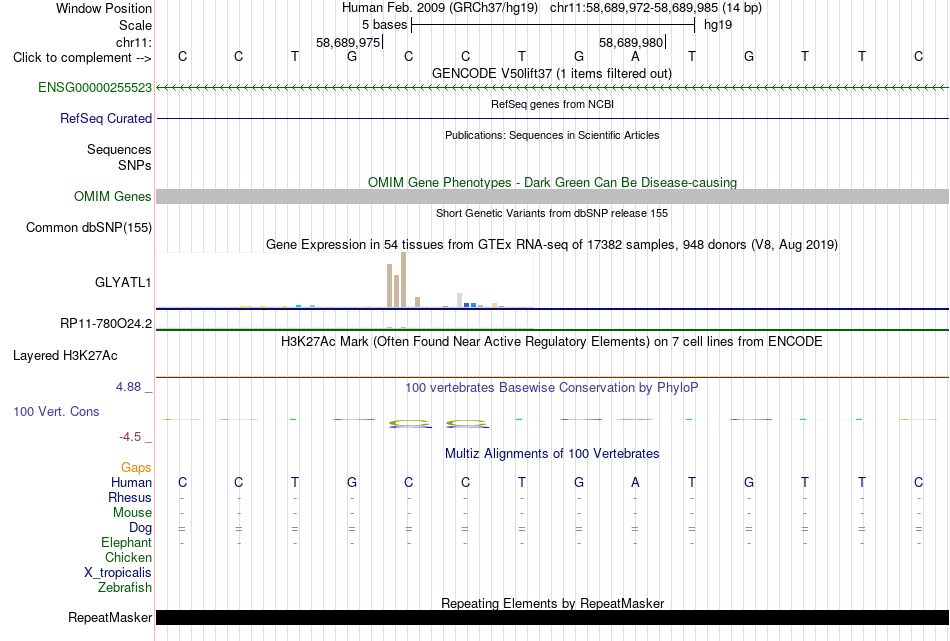Select the Chicken species row label
Image resolution: width=950 pixels, height=641 pixels.
coord(128,557)
